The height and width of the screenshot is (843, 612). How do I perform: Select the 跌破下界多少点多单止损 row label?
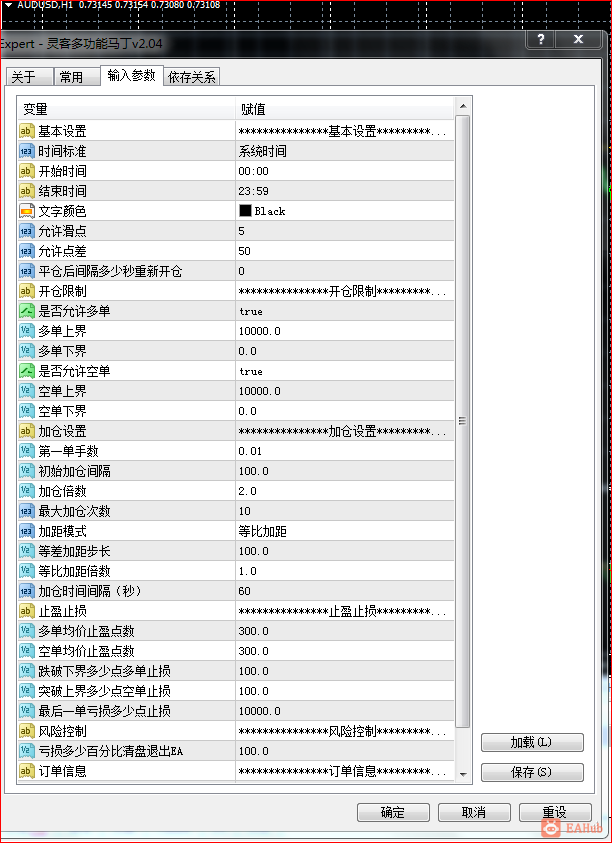click(104, 671)
